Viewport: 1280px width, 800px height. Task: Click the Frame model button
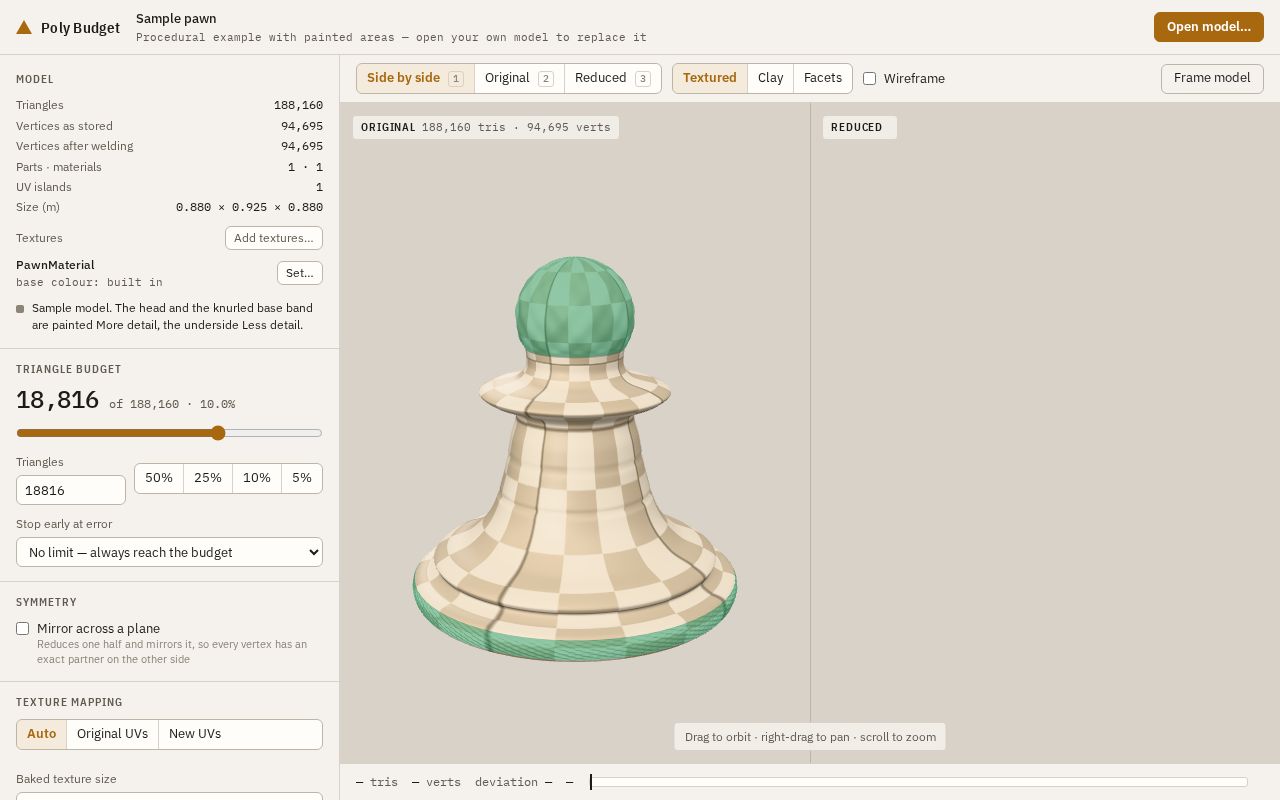click(1212, 78)
